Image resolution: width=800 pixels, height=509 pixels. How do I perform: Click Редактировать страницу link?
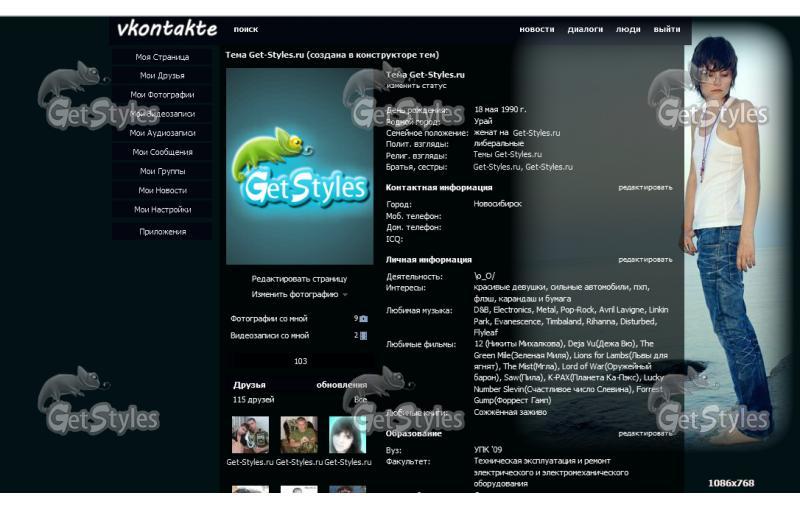299,279
